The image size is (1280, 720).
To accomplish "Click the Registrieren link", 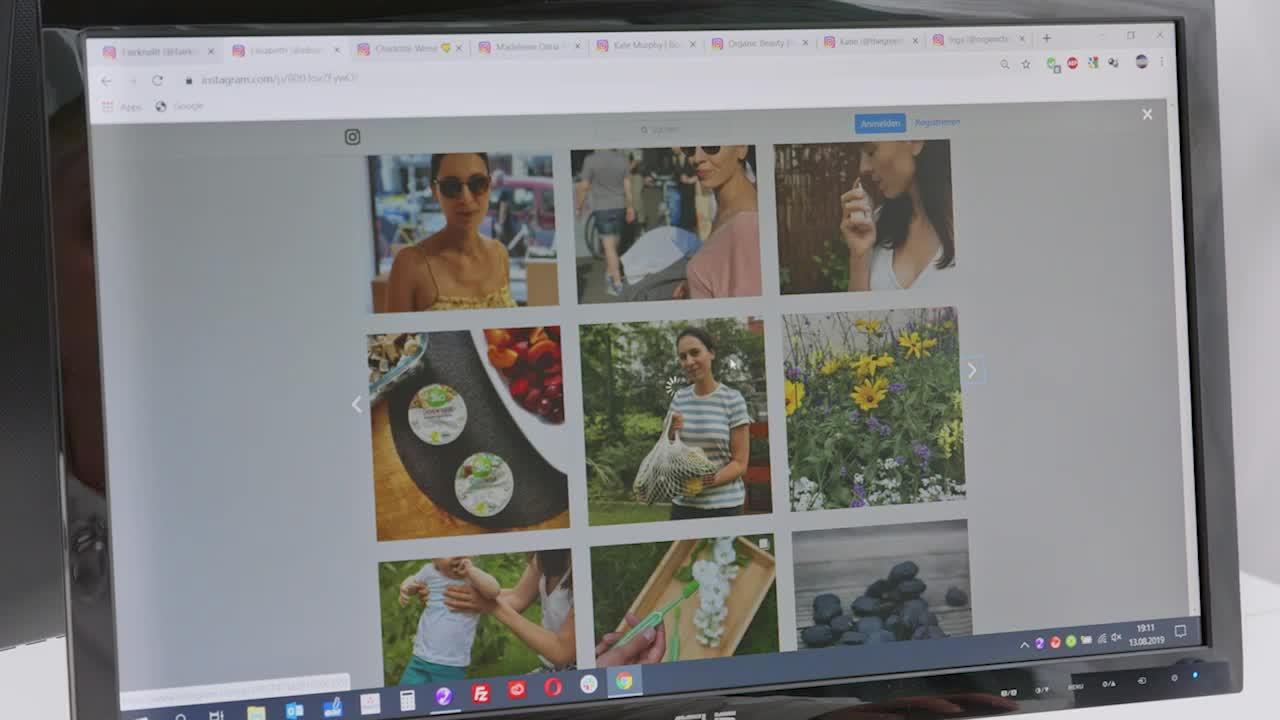I will point(937,122).
